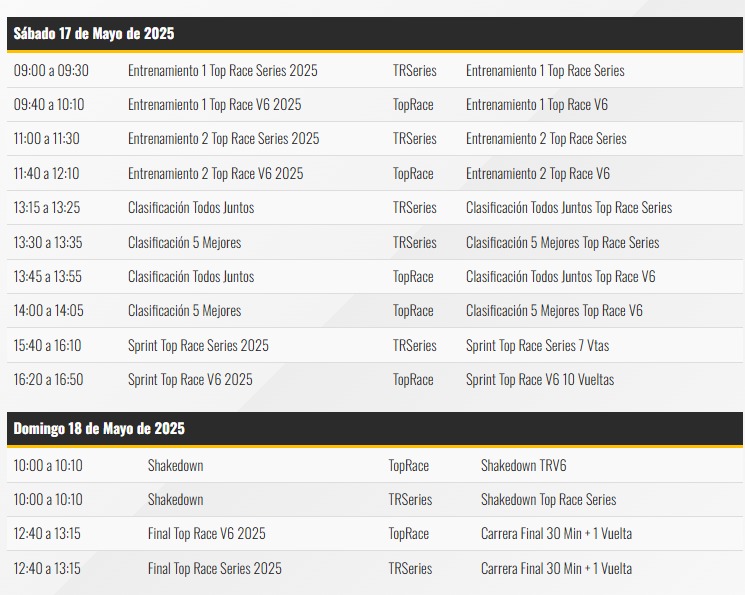The height and width of the screenshot is (595, 745).
Task: Click Clasificación 5 Mejores Top Race Series
Action: [x=562, y=243]
